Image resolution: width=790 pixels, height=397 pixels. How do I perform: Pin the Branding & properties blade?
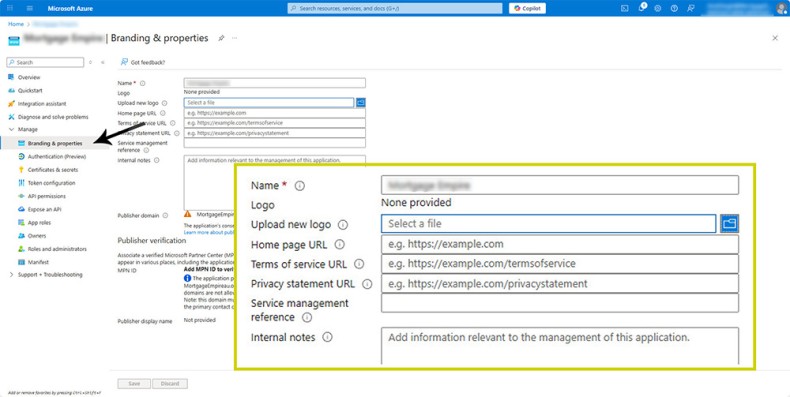[221, 38]
